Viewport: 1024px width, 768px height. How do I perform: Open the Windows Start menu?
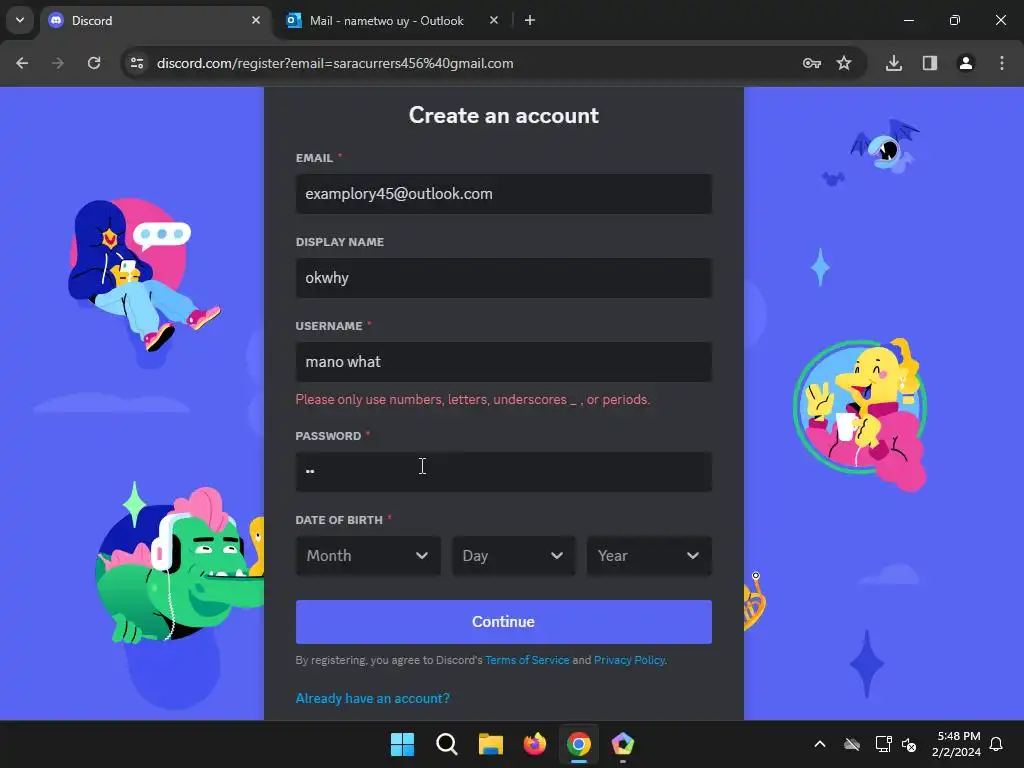pyautogui.click(x=402, y=744)
